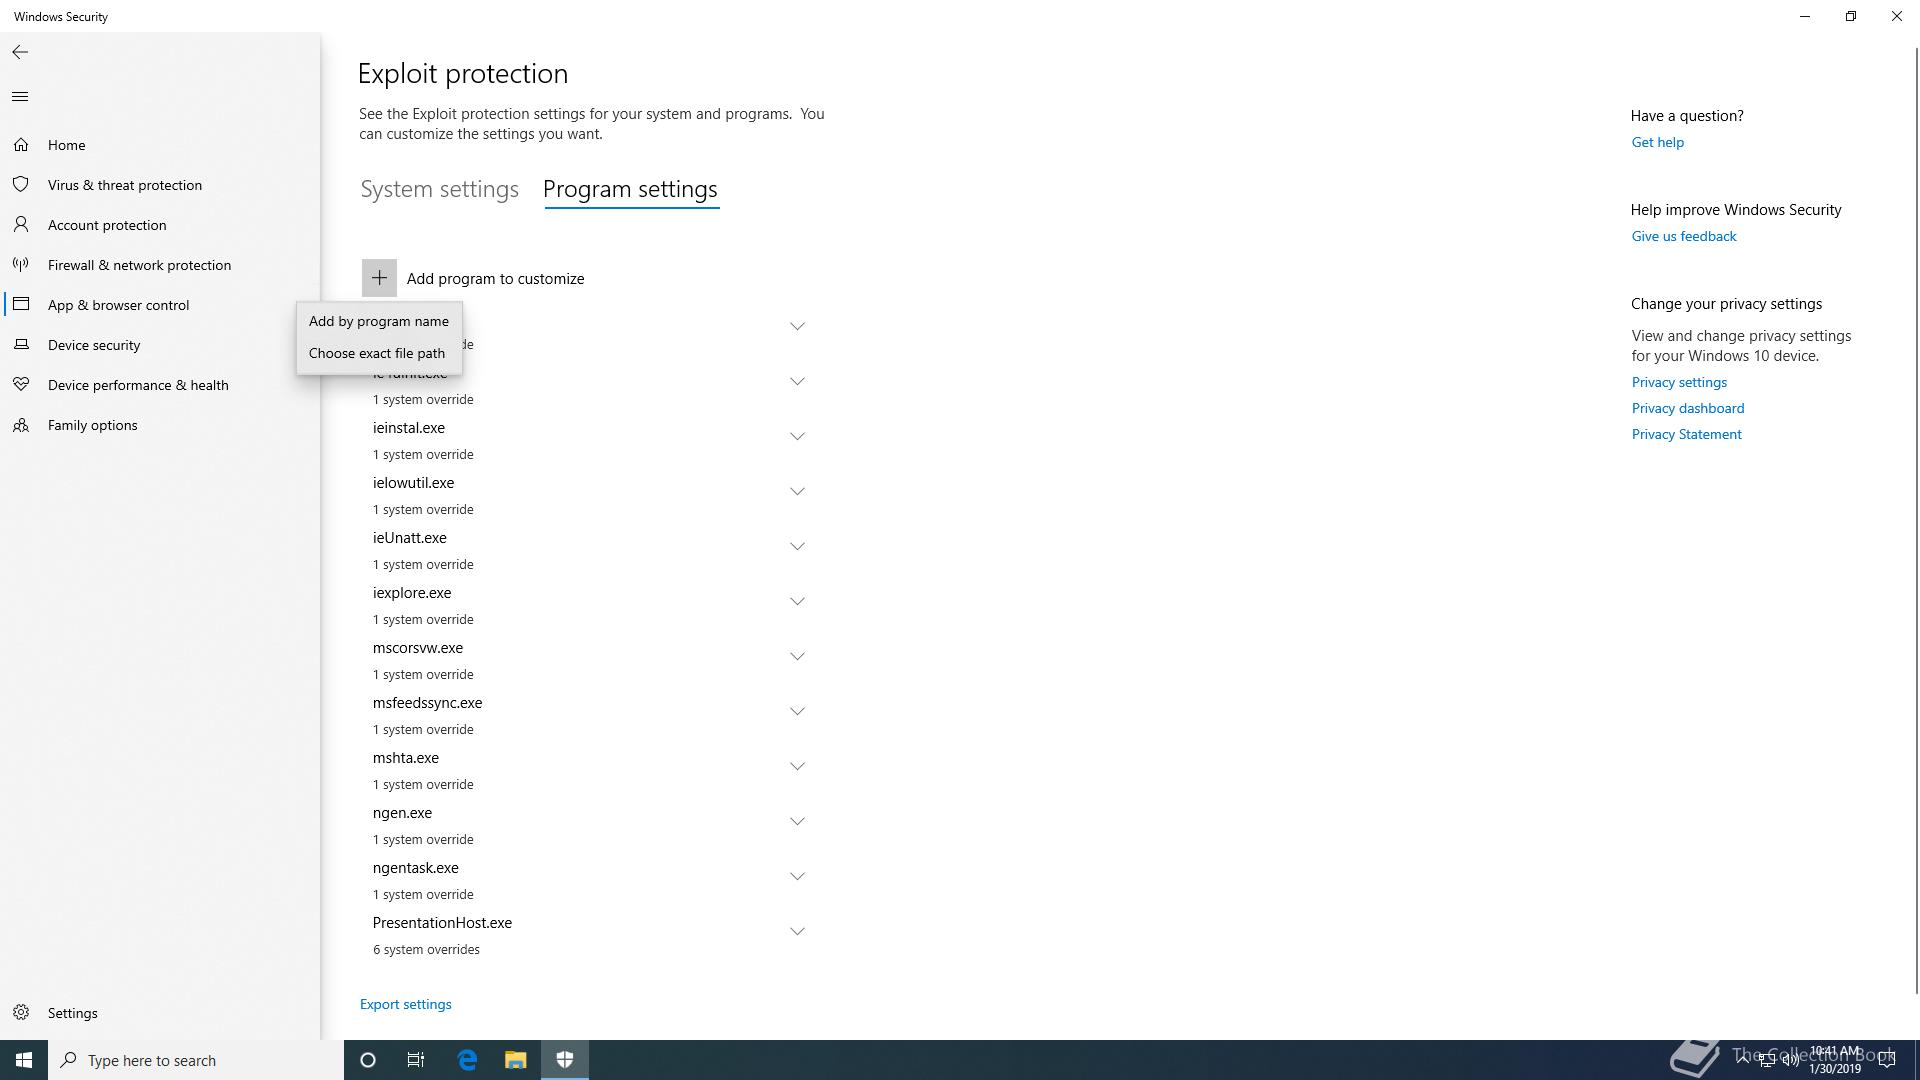The height and width of the screenshot is (1080, 1920).
Task: Click the Get help link
Action: coord(1657,142)
